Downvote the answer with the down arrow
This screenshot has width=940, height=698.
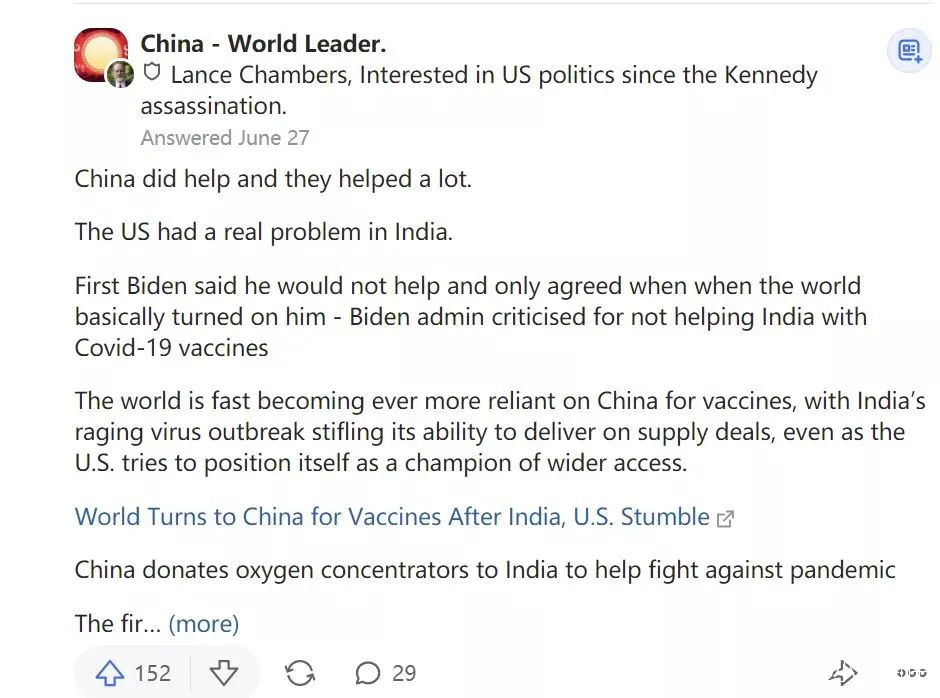[224, 673]
